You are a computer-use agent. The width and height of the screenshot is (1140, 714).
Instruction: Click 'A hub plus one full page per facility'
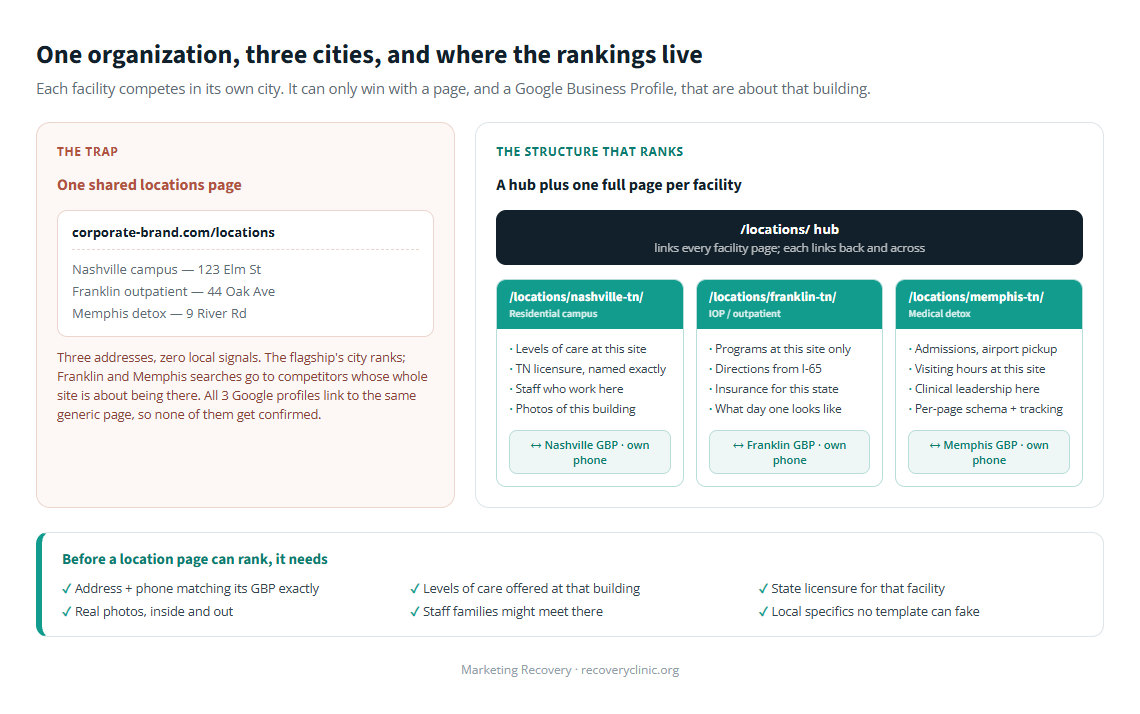(x=619, y=185)
